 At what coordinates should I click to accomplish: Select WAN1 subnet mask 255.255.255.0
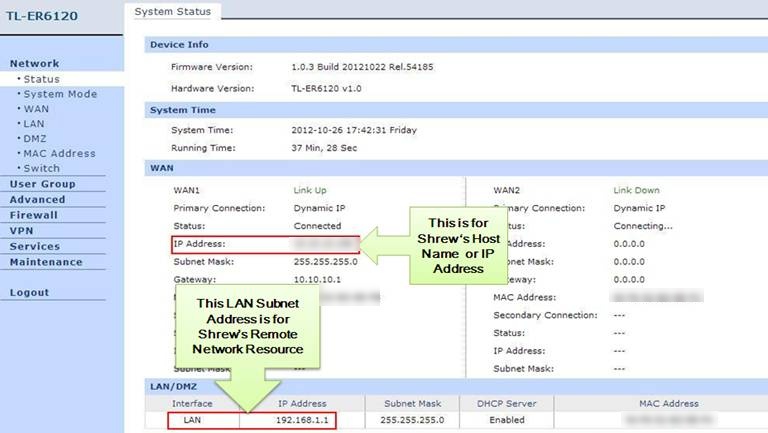[326, 262]
